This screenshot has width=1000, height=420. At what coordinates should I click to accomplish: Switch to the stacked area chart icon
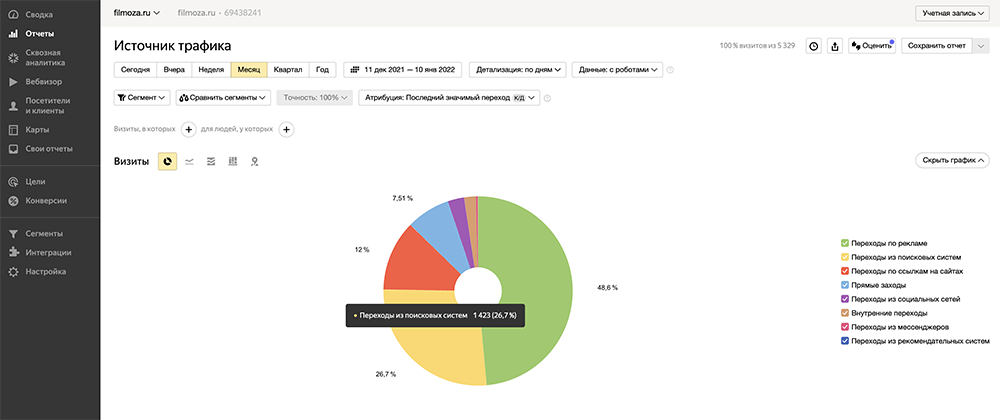tap(211, 161)
